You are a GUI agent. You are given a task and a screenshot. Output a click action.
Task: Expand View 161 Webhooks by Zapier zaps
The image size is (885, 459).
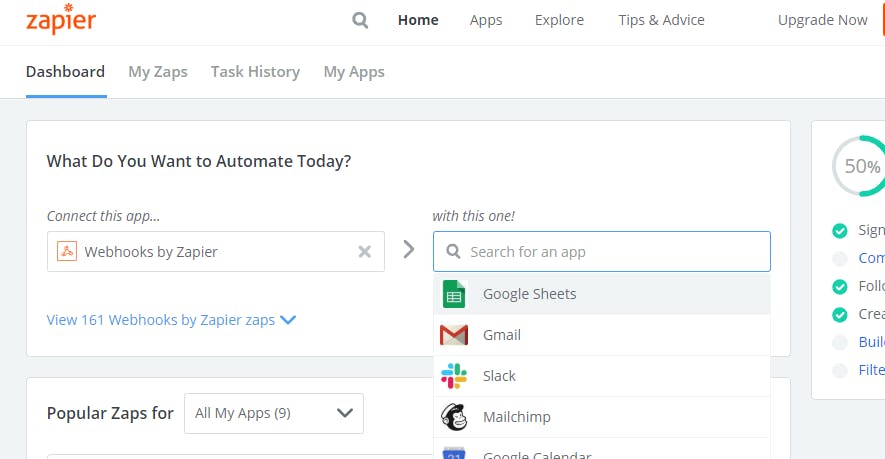point(171,320)
